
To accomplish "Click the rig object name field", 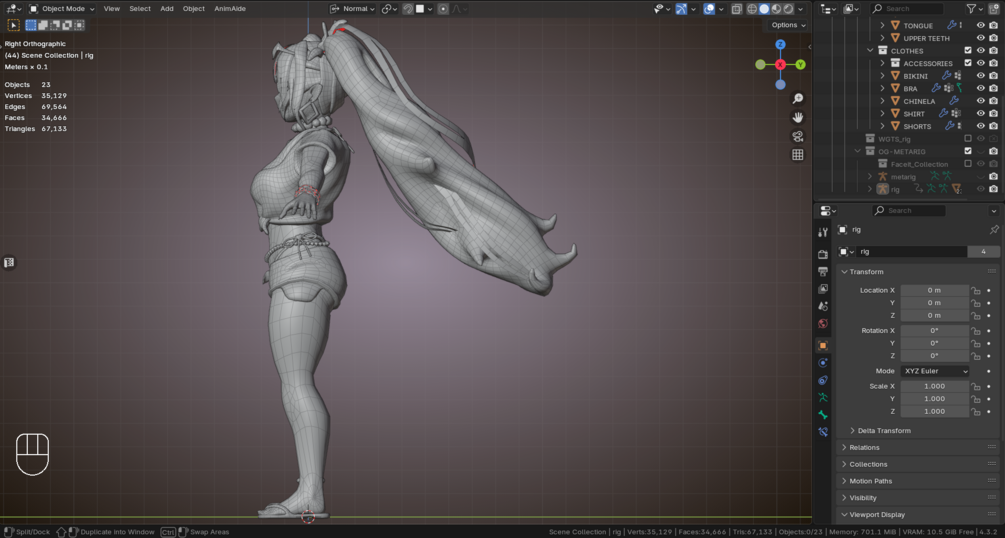I will click(911, 252).
